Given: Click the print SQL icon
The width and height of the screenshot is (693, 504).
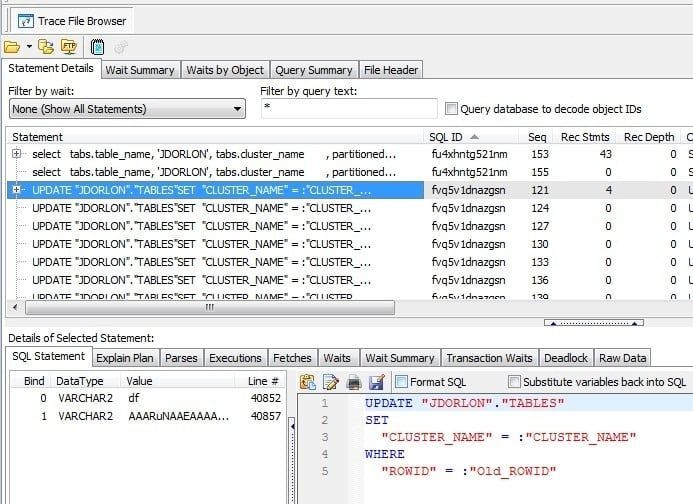Looking at the screenshot, I should point(354,382).
